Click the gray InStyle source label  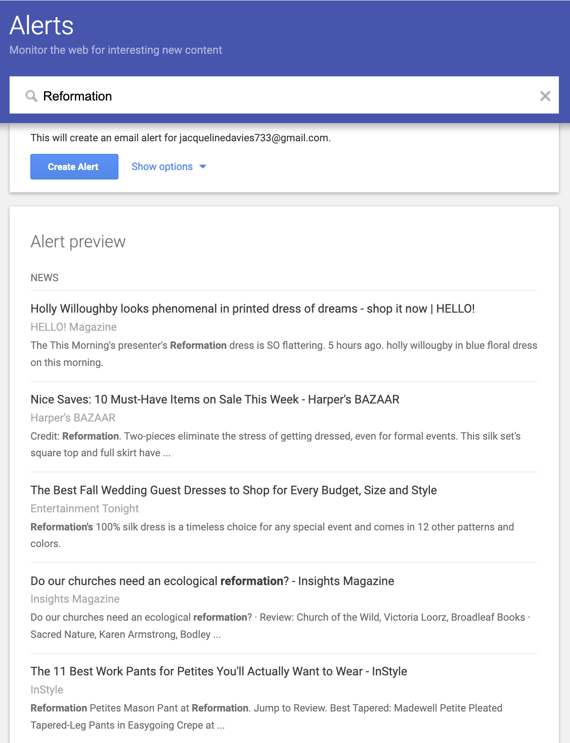click(x=46, y=690)
